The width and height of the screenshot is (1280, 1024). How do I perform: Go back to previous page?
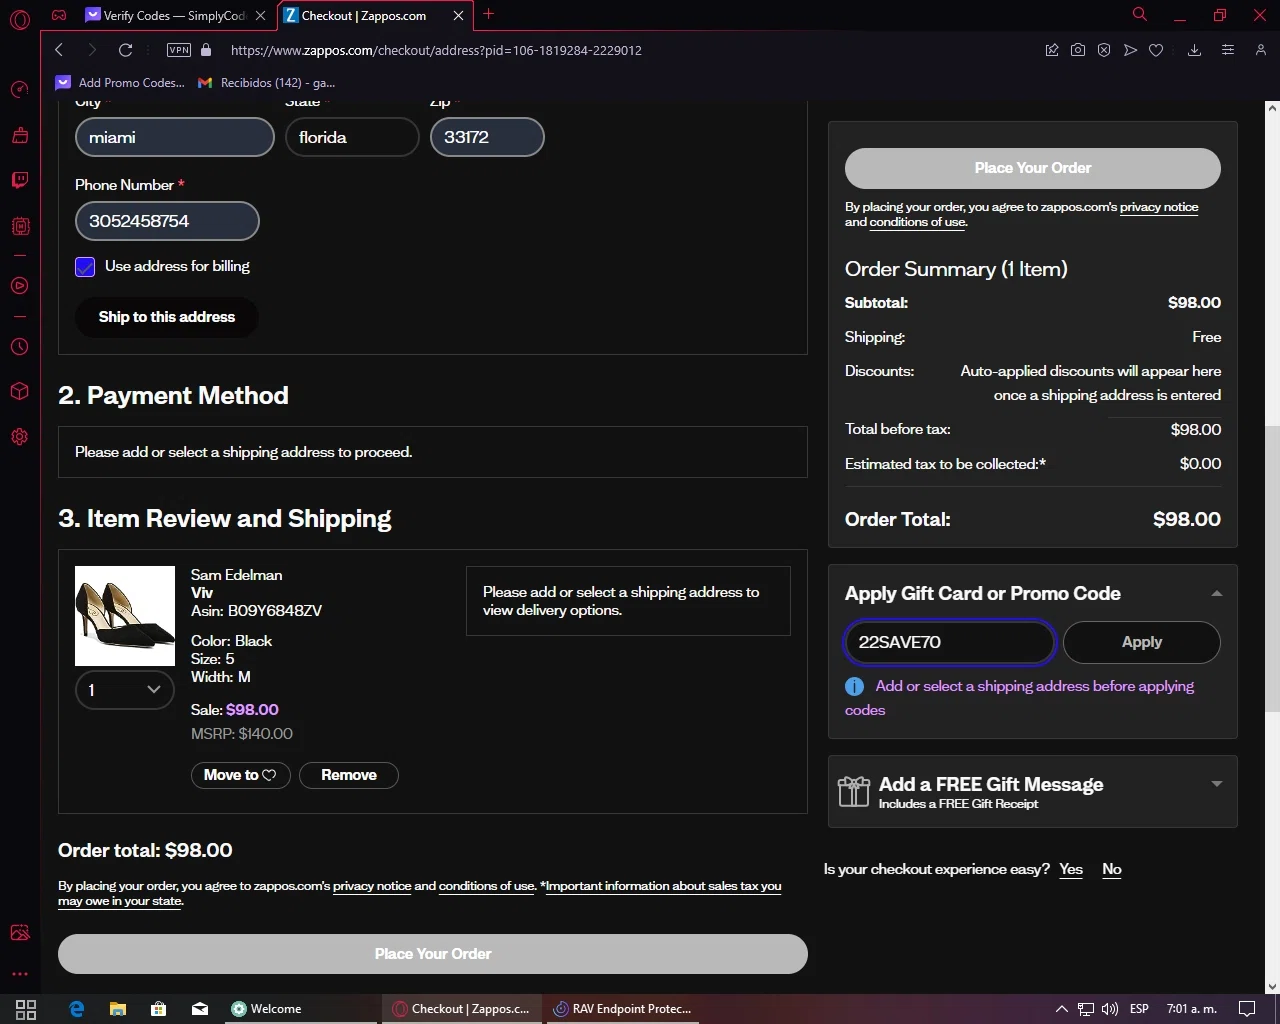pyautogui.click(x=59, y=50)
